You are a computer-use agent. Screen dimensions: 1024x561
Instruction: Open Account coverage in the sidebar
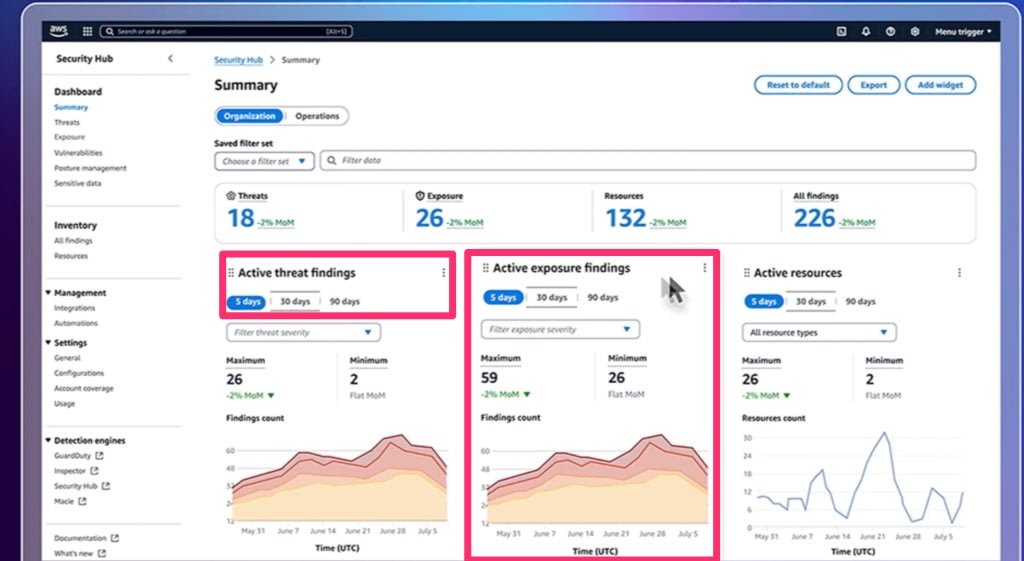click(84, 389)
